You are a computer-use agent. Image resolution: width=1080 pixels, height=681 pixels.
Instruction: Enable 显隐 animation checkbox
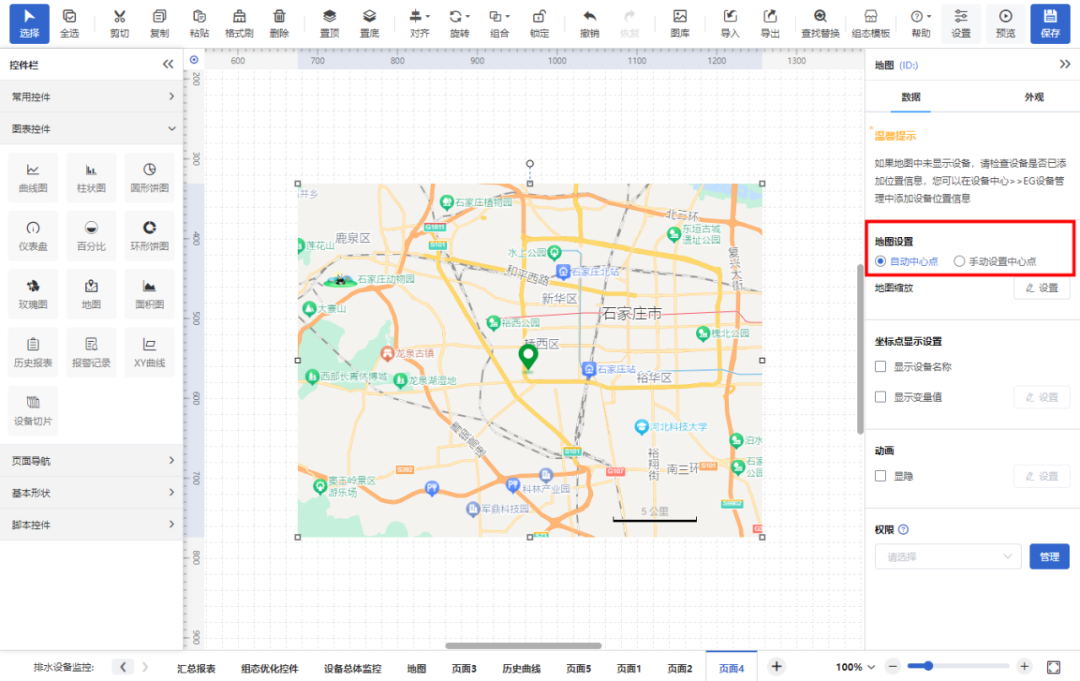[x=880, y=476]
